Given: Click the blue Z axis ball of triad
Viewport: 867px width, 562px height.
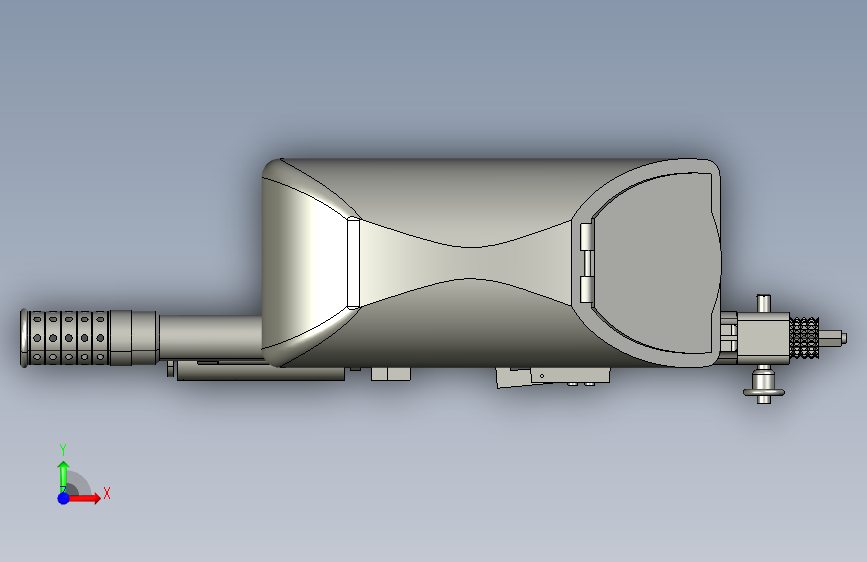Looking at the screenshot, I should [x=64, y=498].
